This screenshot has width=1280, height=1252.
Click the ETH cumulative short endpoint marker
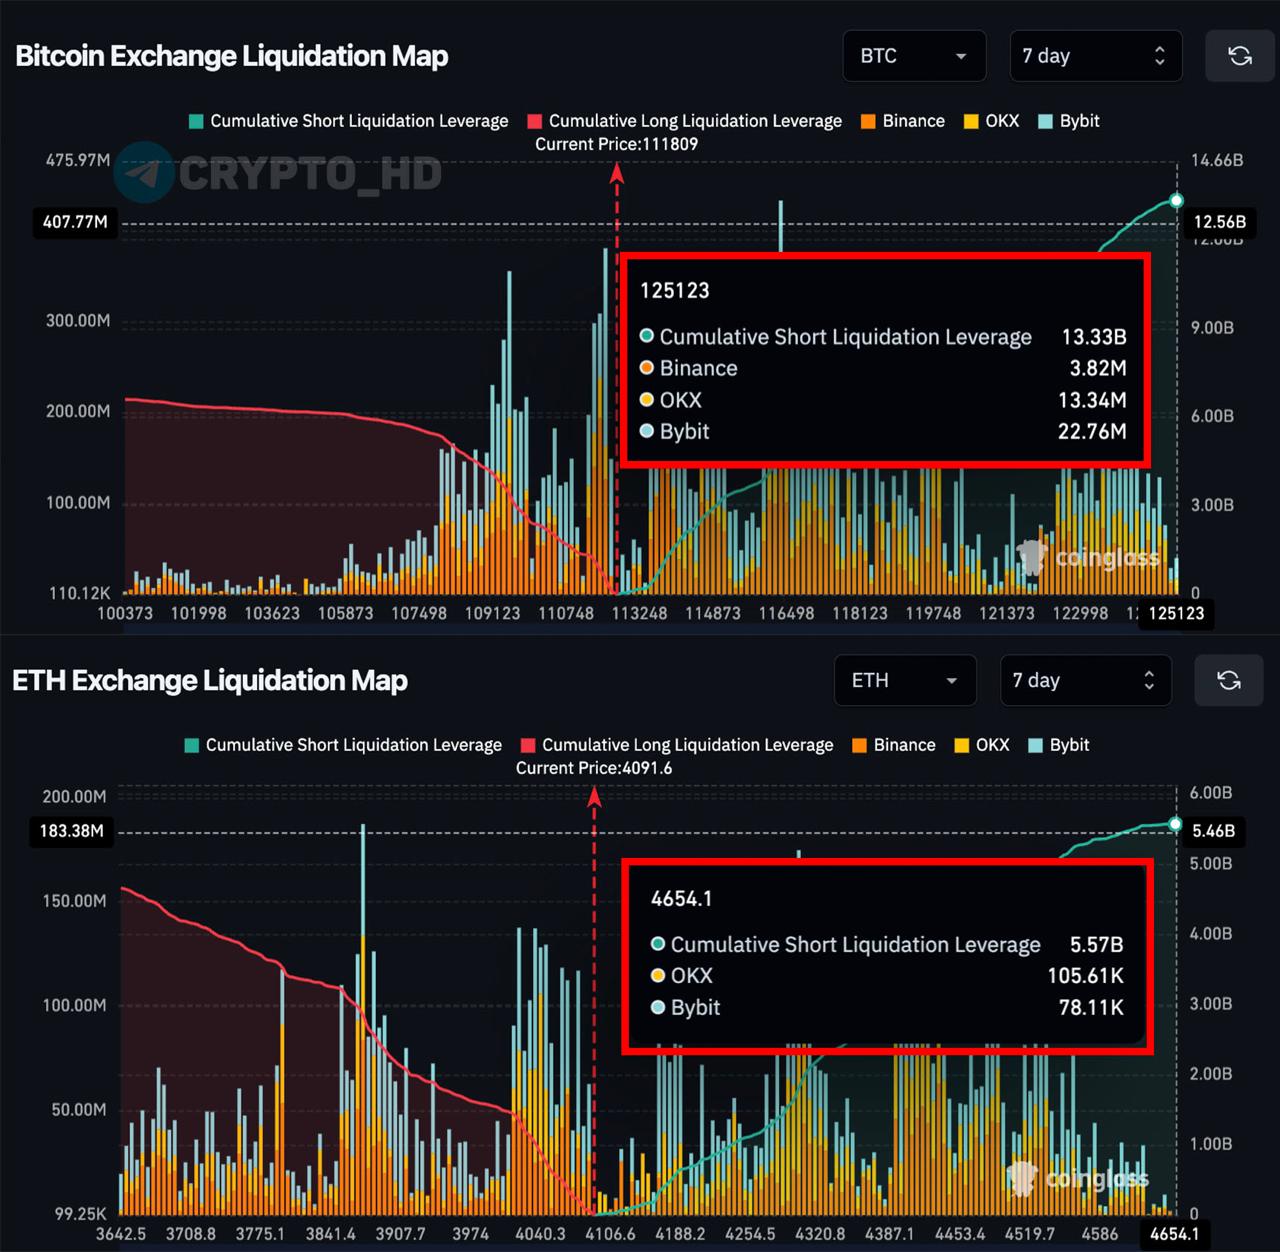pyautogui.click(x=1175, y=825)
